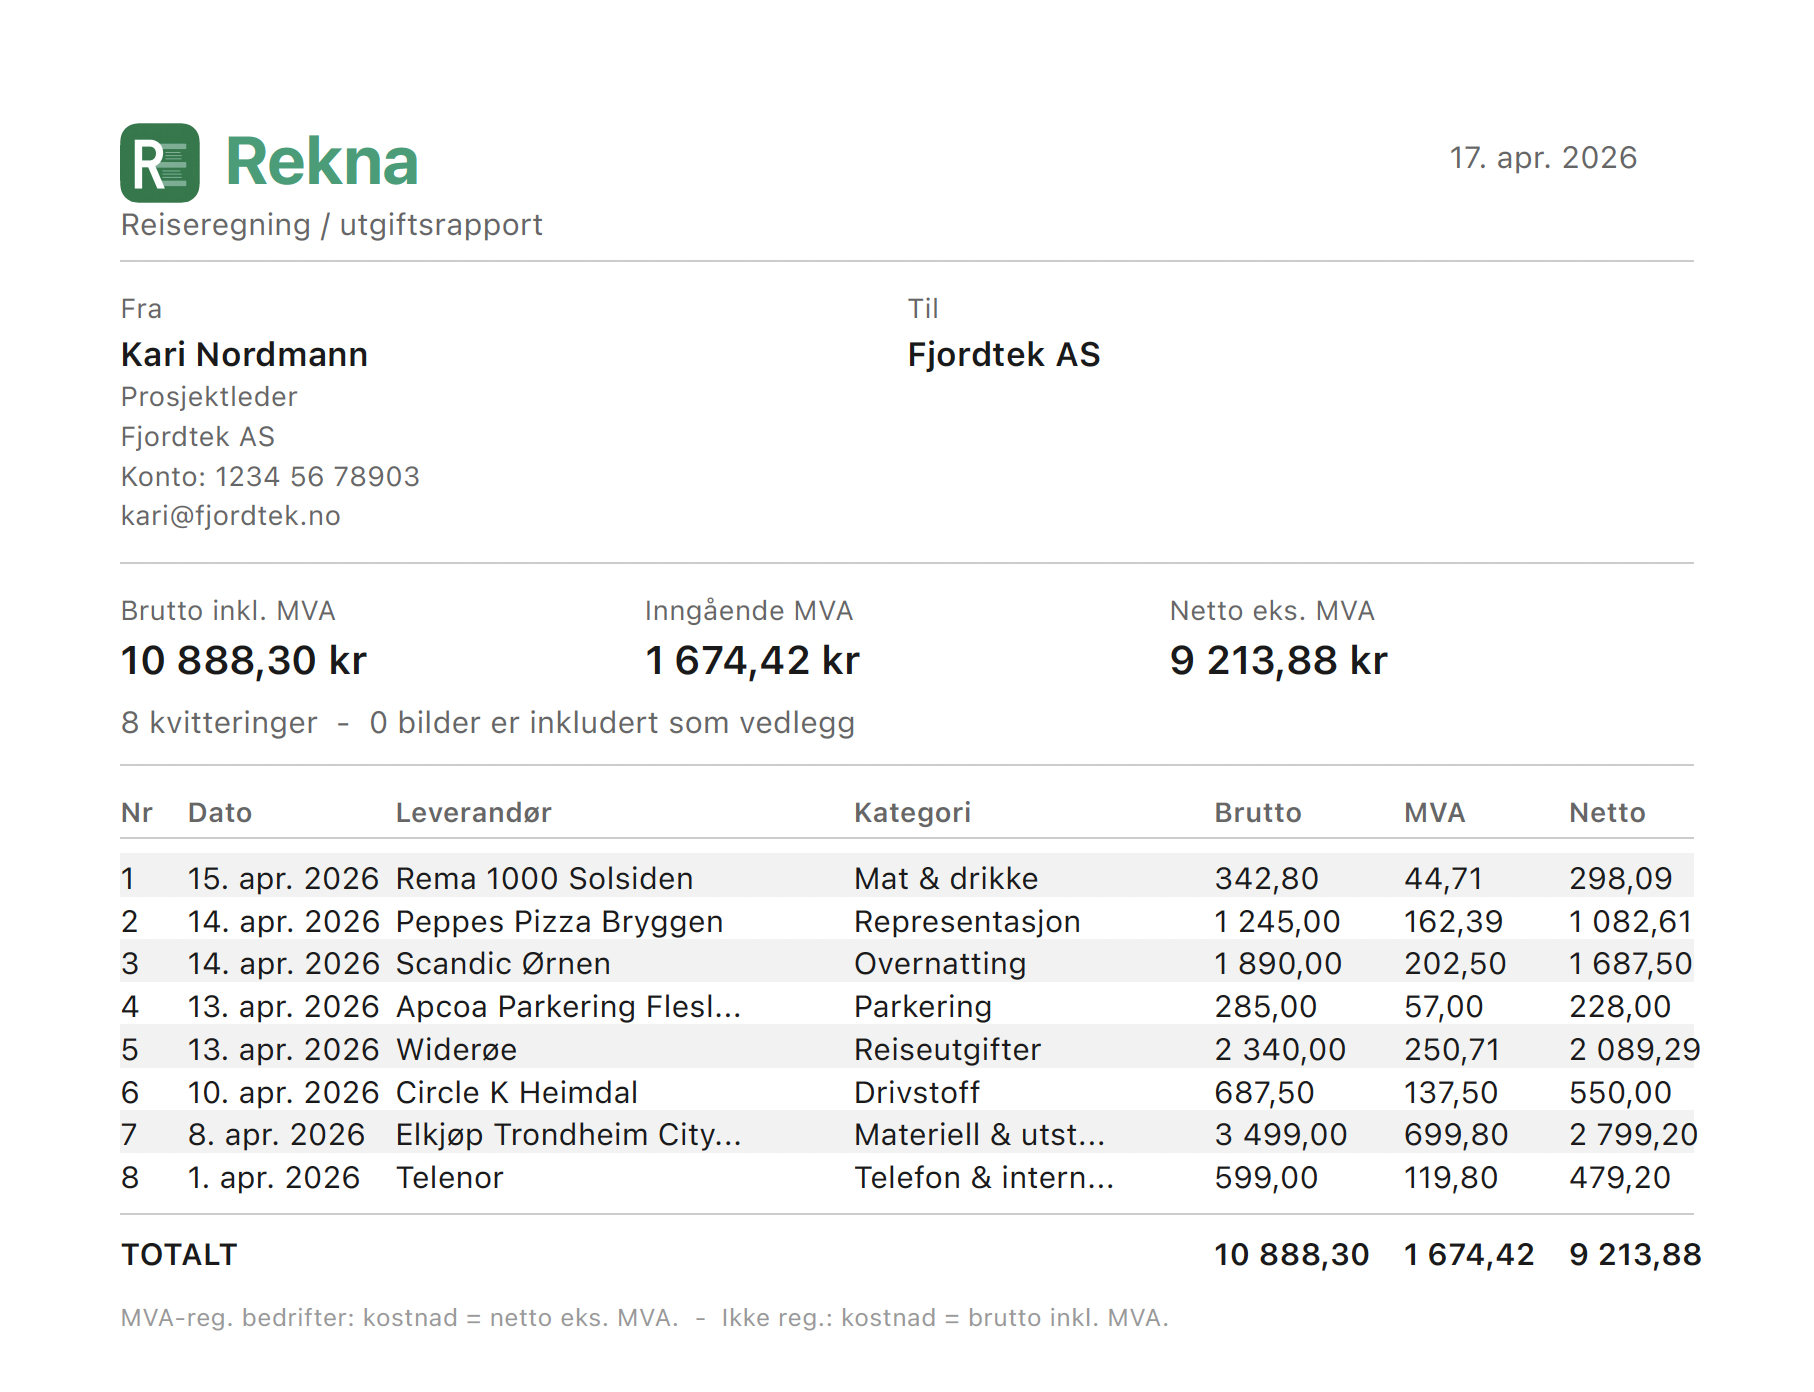Click the Rekna brand name text
Screen dimensions: 1814x1392
(321, 161)
